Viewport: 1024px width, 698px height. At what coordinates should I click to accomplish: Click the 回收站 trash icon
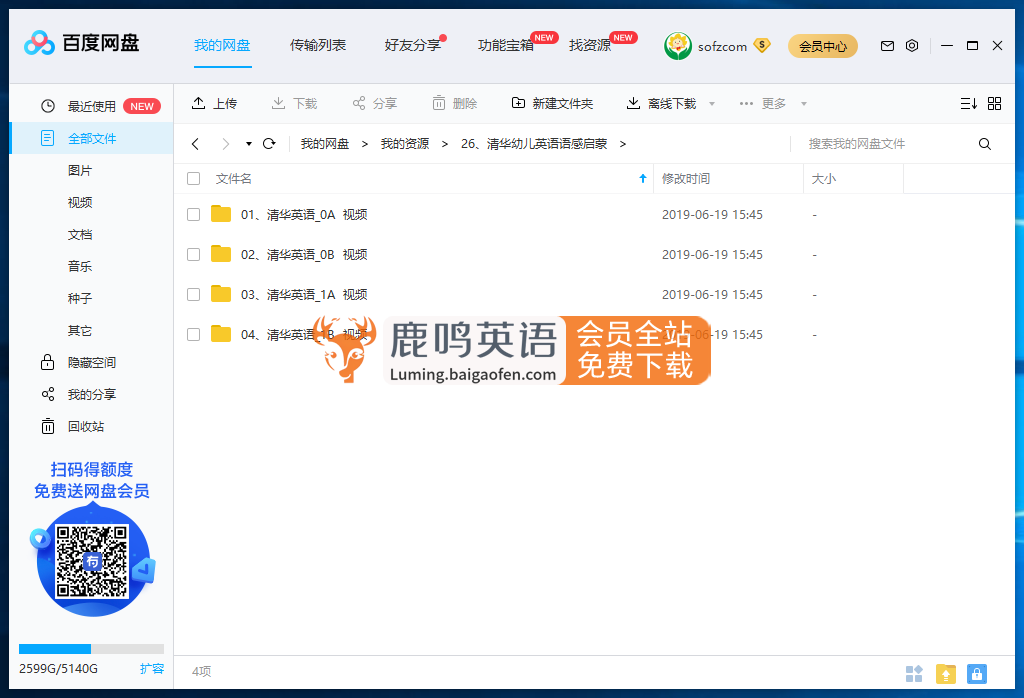pyautogui.click(x=48, y=426)
